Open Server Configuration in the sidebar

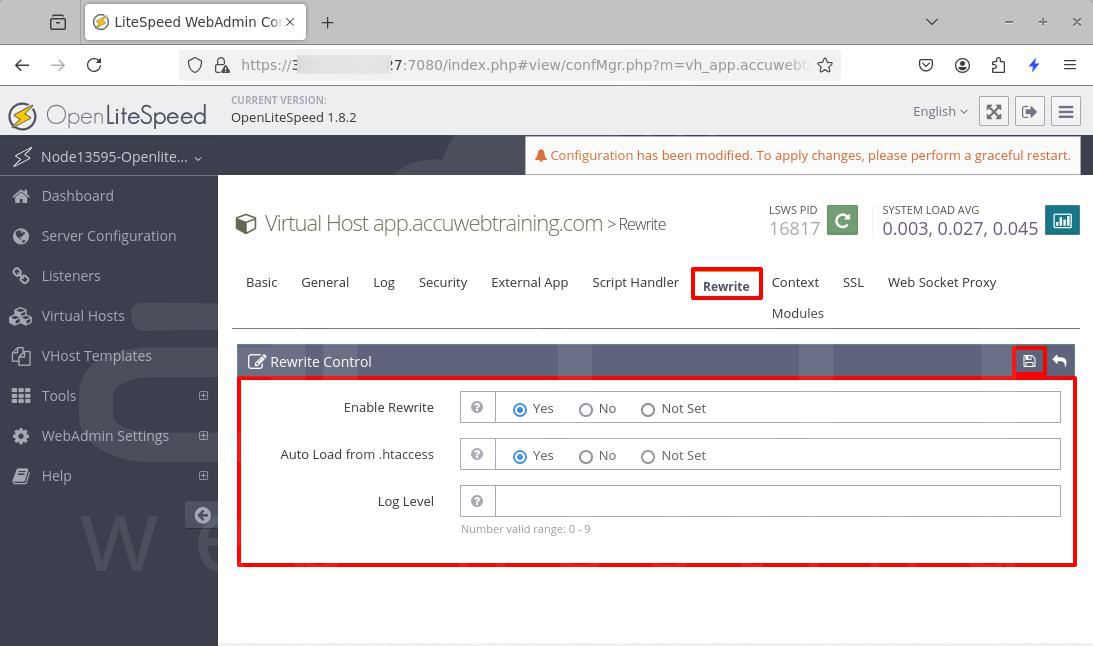(x=109, y=236)
